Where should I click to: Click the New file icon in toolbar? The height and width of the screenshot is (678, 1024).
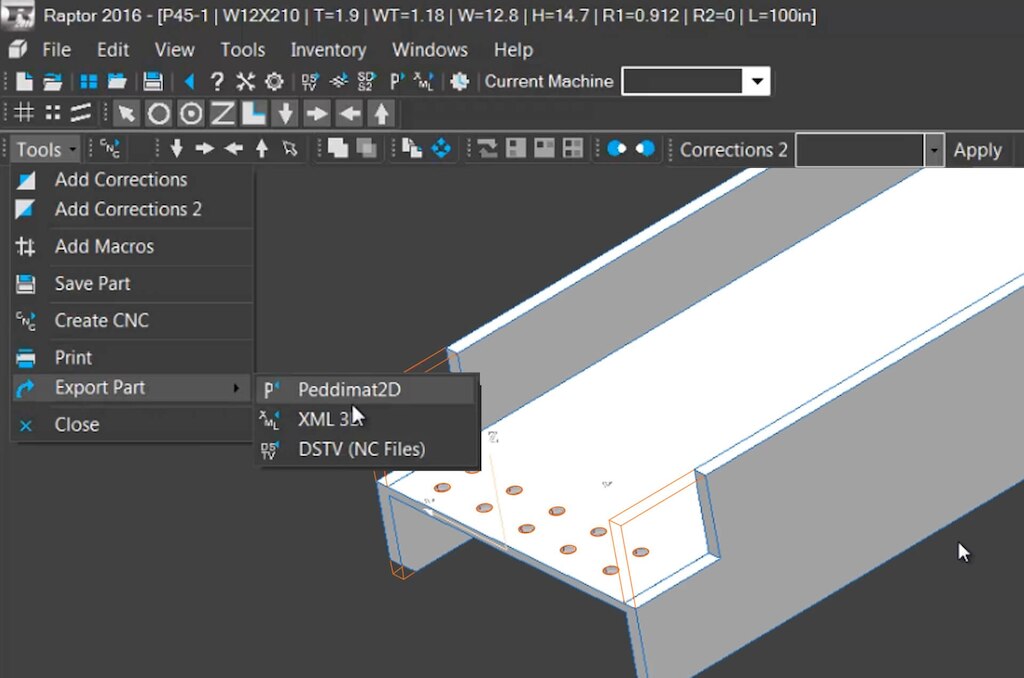[x=24, y=82]
